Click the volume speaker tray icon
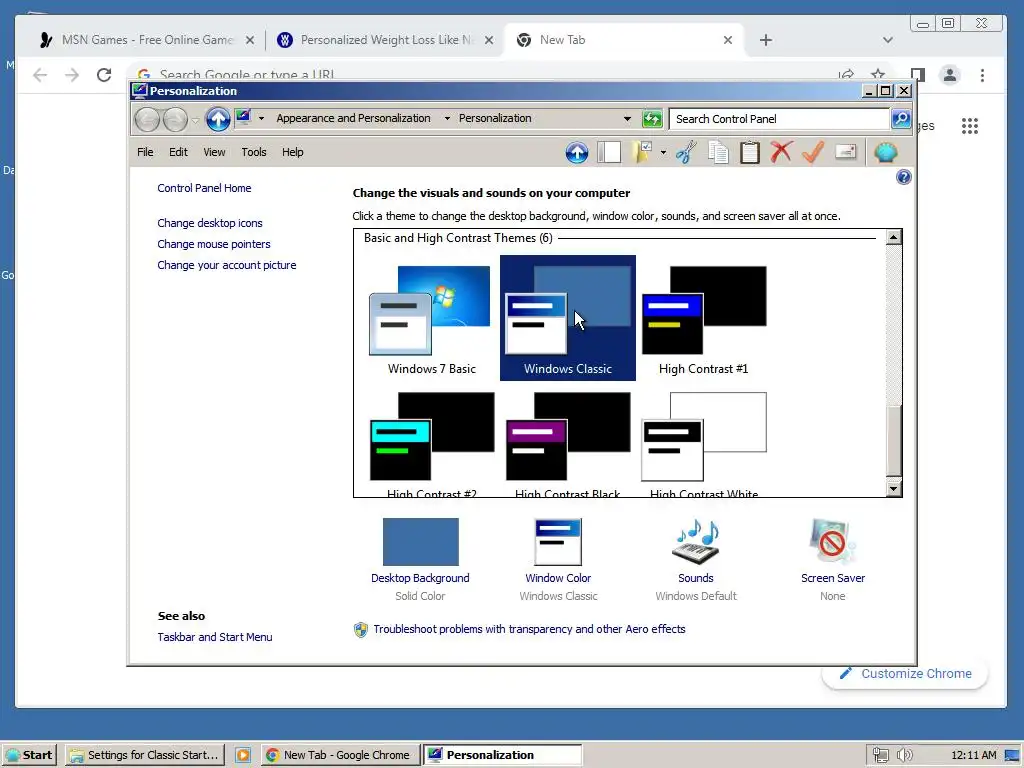Viewport: 1024px width, 768px height. pyautogui.click(x=904, y=755)
